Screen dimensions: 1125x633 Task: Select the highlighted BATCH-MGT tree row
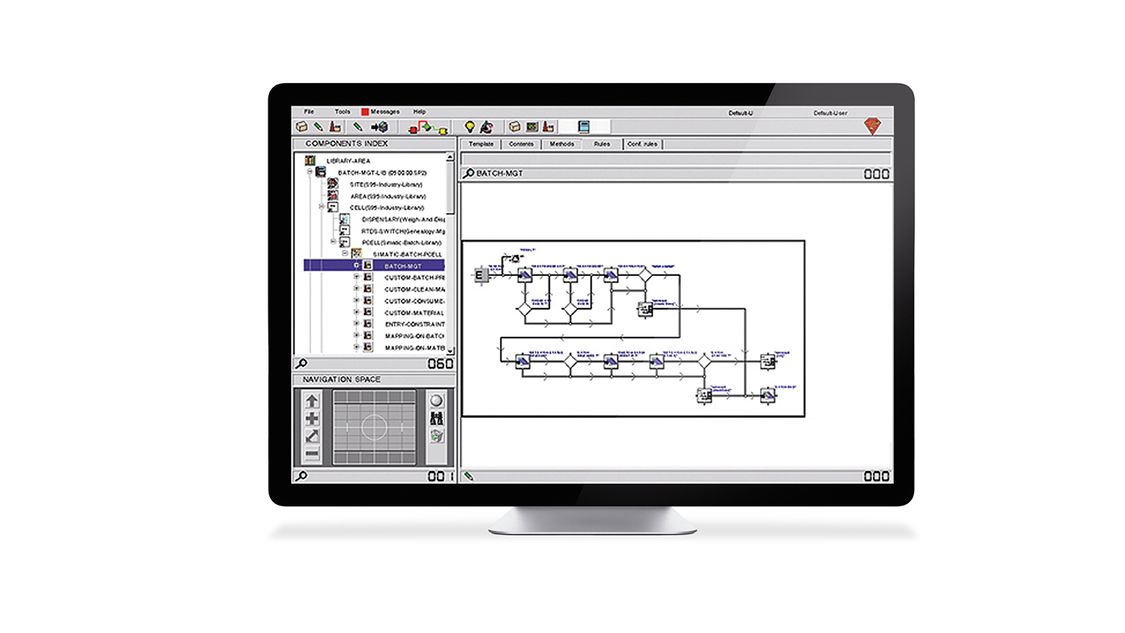pyautogui.click(x=375, y=266)
